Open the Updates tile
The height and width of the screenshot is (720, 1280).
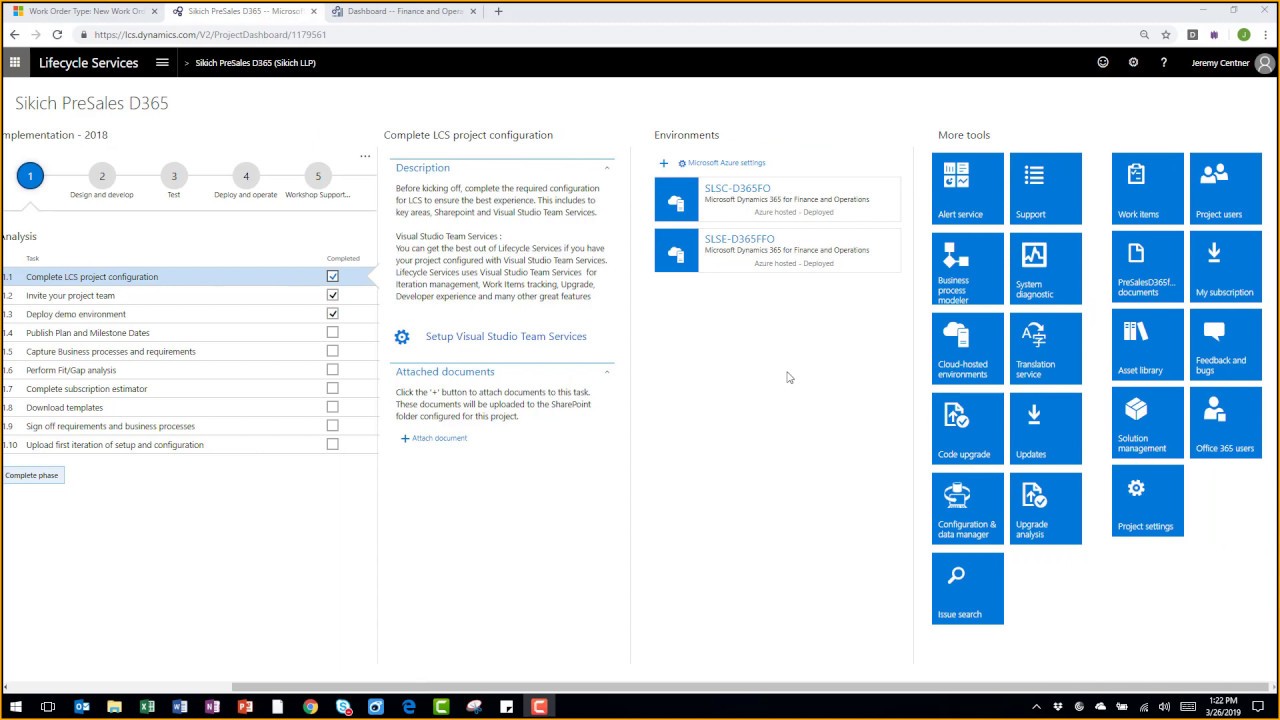pyautogui.click(x=1045, y=429)
